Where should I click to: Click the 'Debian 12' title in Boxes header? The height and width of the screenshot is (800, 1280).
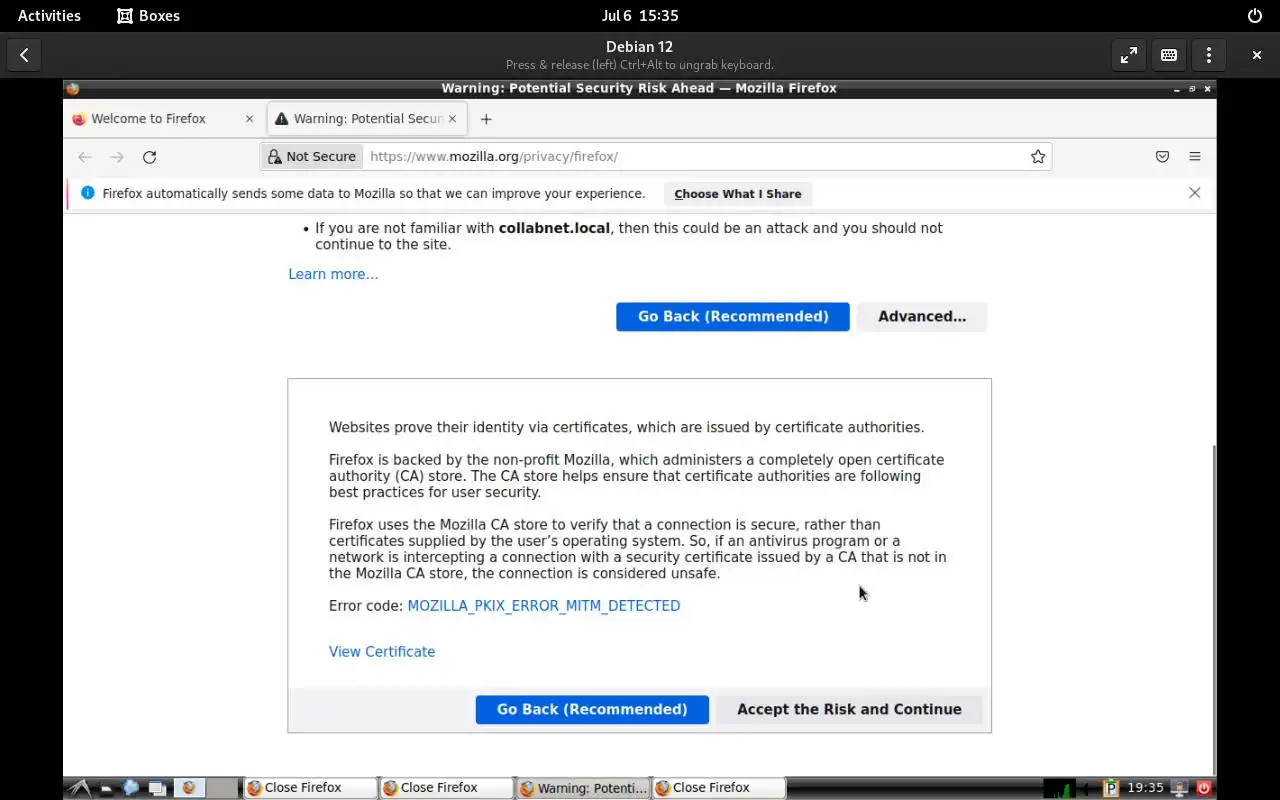(639, 47)
